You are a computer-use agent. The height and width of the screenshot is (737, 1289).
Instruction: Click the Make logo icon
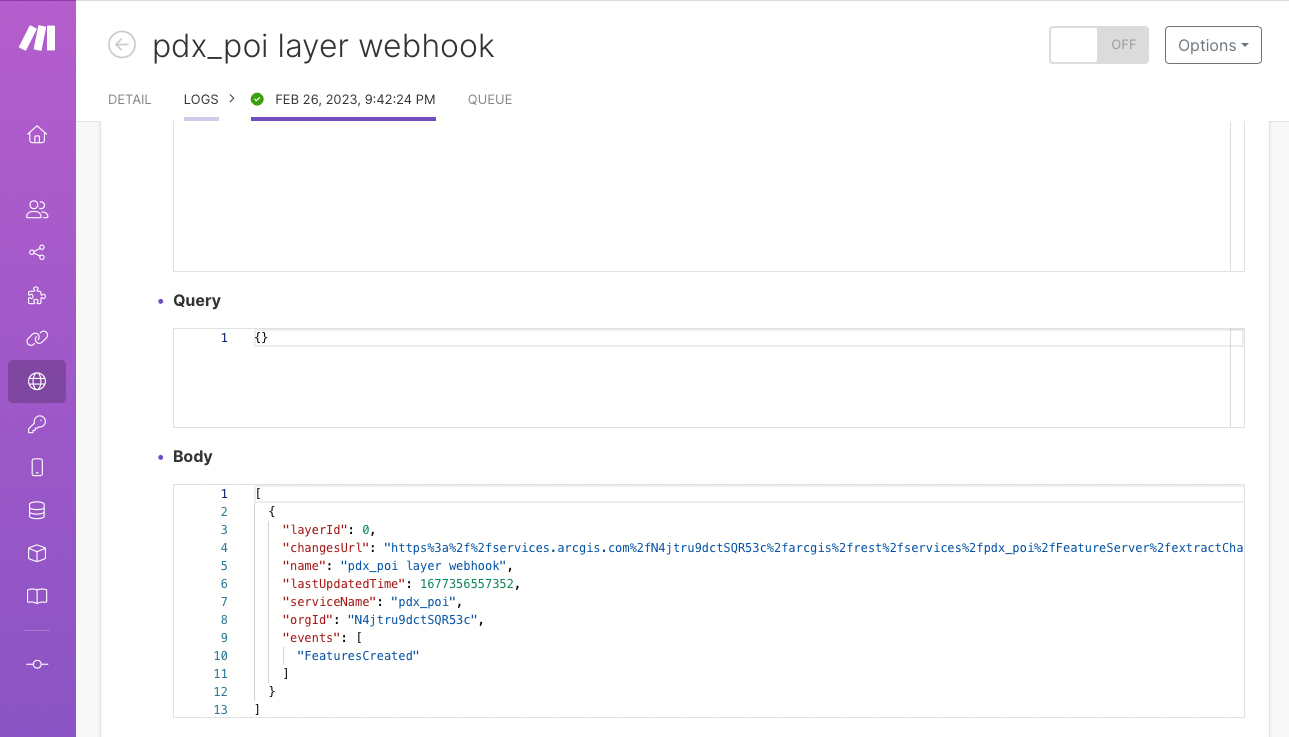coord(38,39)
